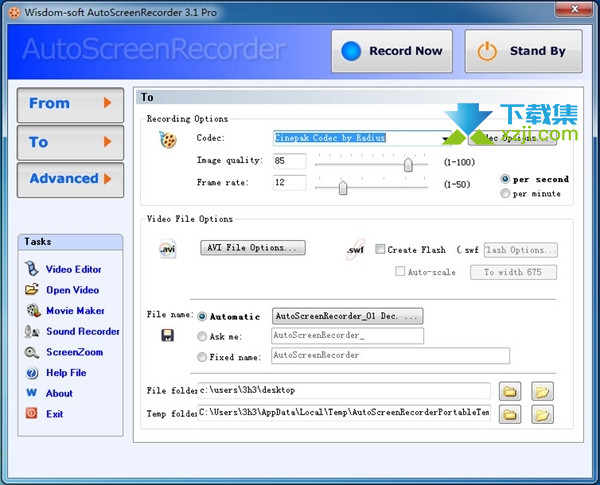The height and width of the screenshot is (485, 600).
Task: Click the Ask me name prefix field
Action: click(x=347, y=336)
